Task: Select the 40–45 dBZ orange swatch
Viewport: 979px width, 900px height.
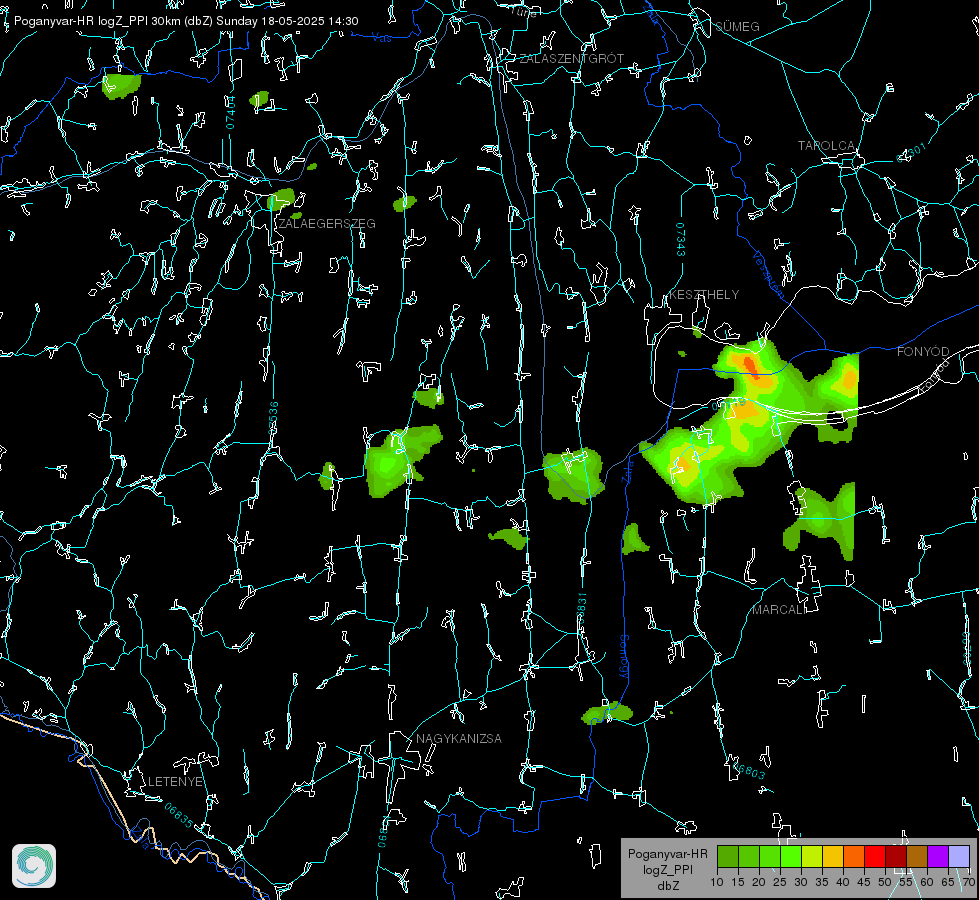Action: (854, 856)
